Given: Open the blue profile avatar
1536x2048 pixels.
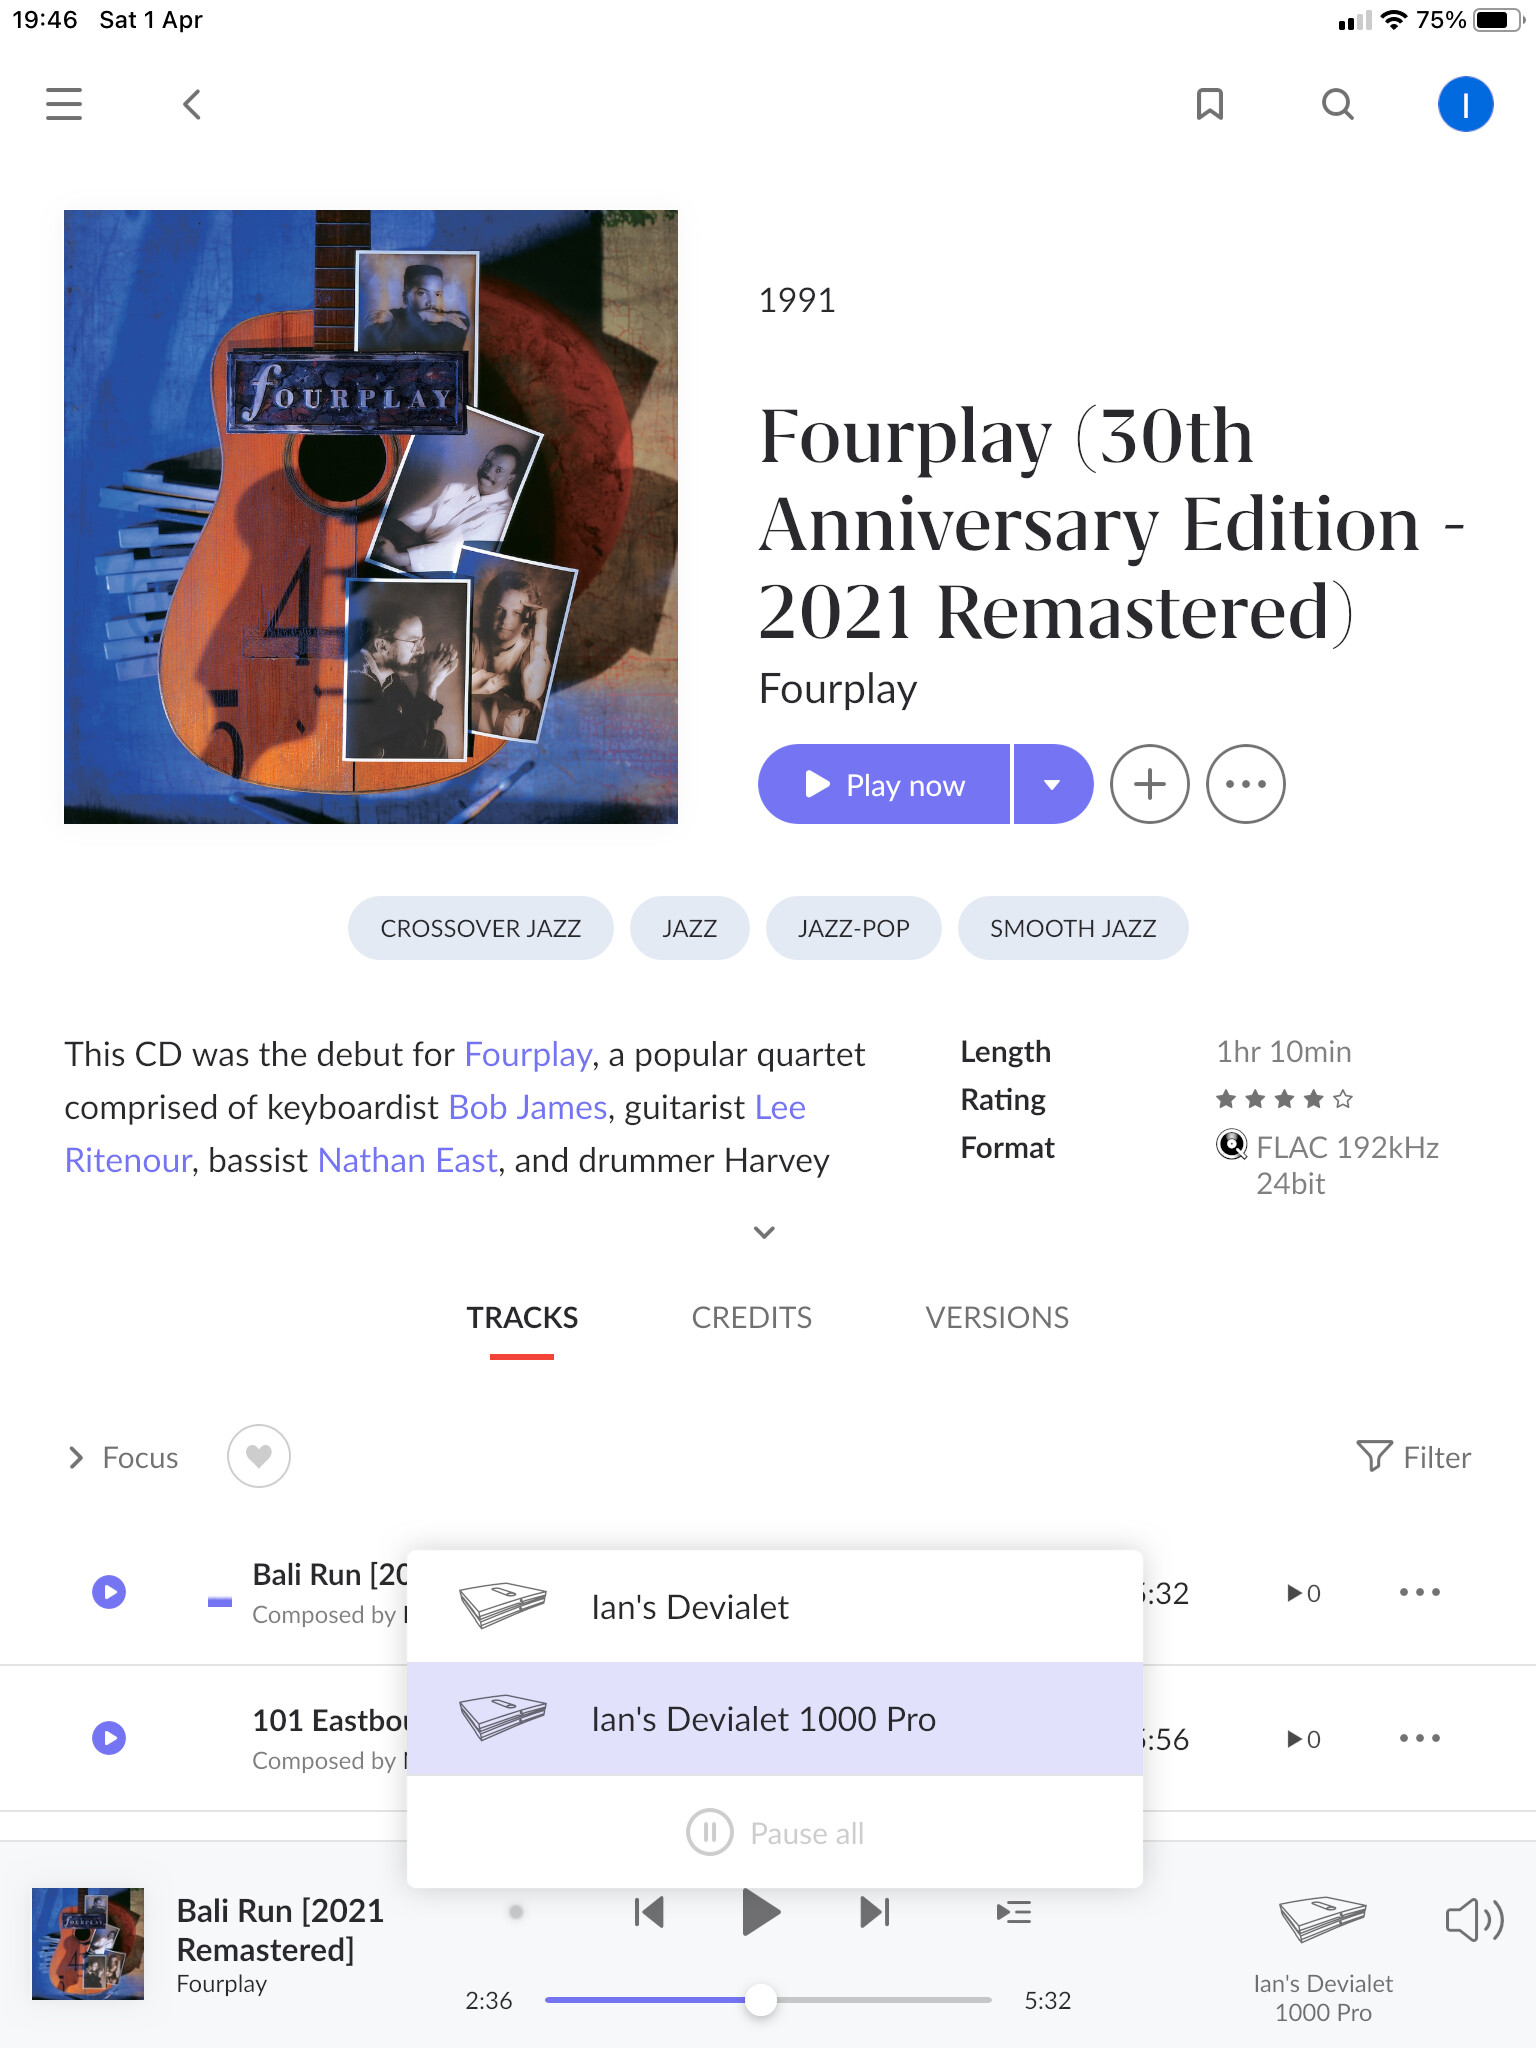Looking at the screenshot, I should coord(1465,104).
